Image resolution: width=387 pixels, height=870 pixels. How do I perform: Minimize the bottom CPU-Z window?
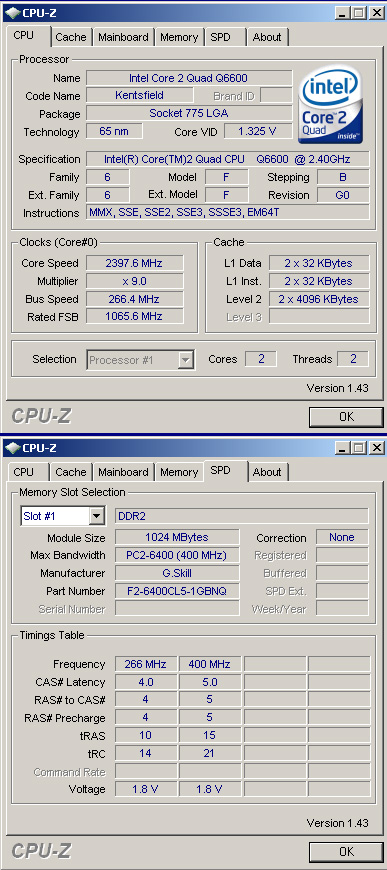344,447
